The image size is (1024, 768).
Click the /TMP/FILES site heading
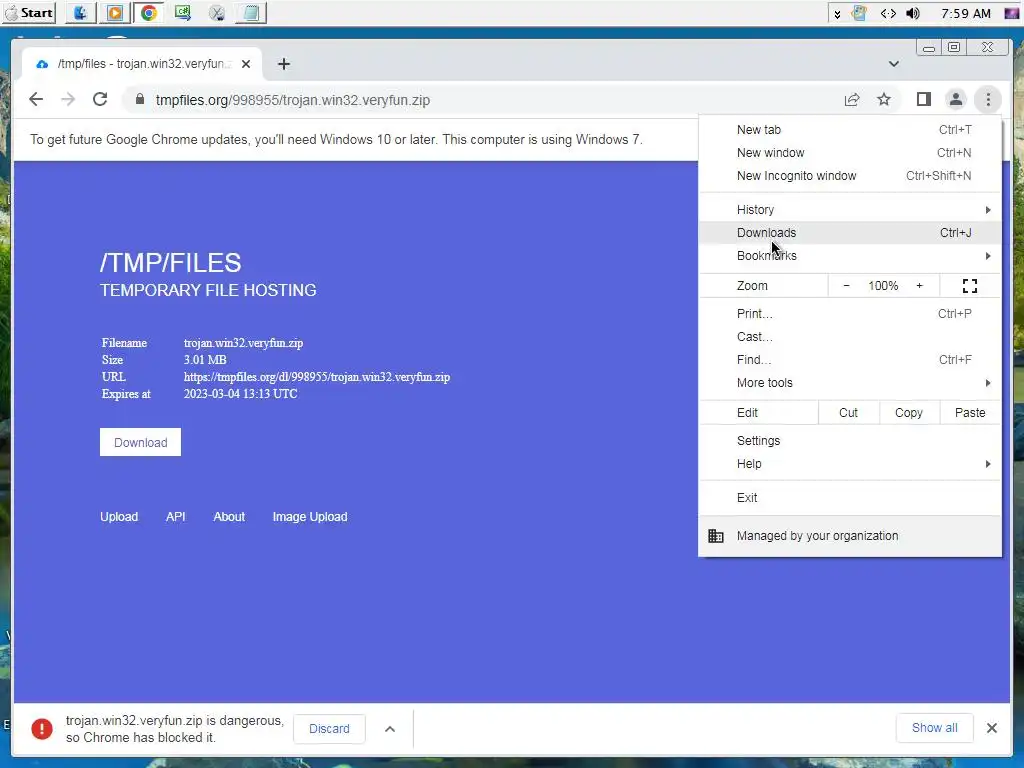point(170,263)
